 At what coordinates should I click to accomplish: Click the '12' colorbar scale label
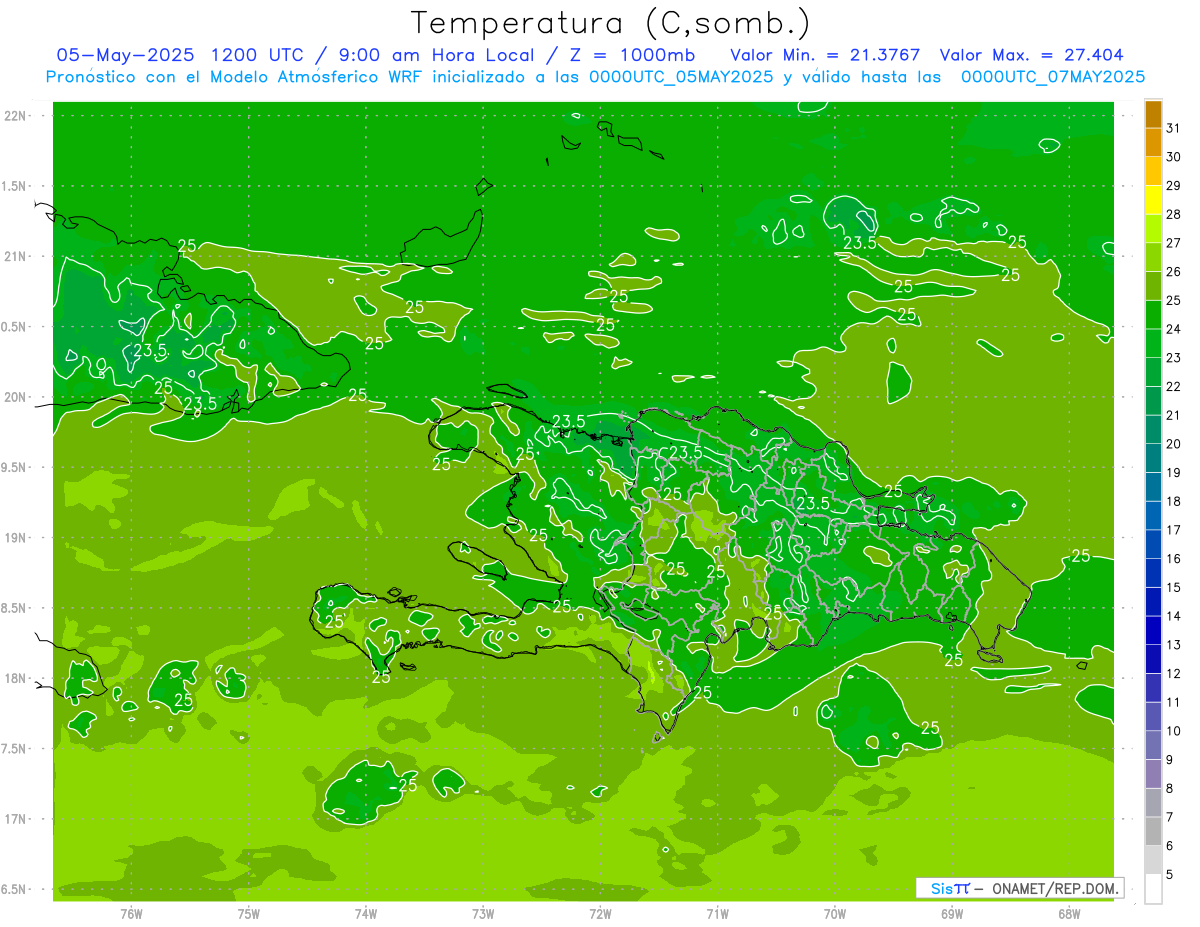[x=1174, y=673]
